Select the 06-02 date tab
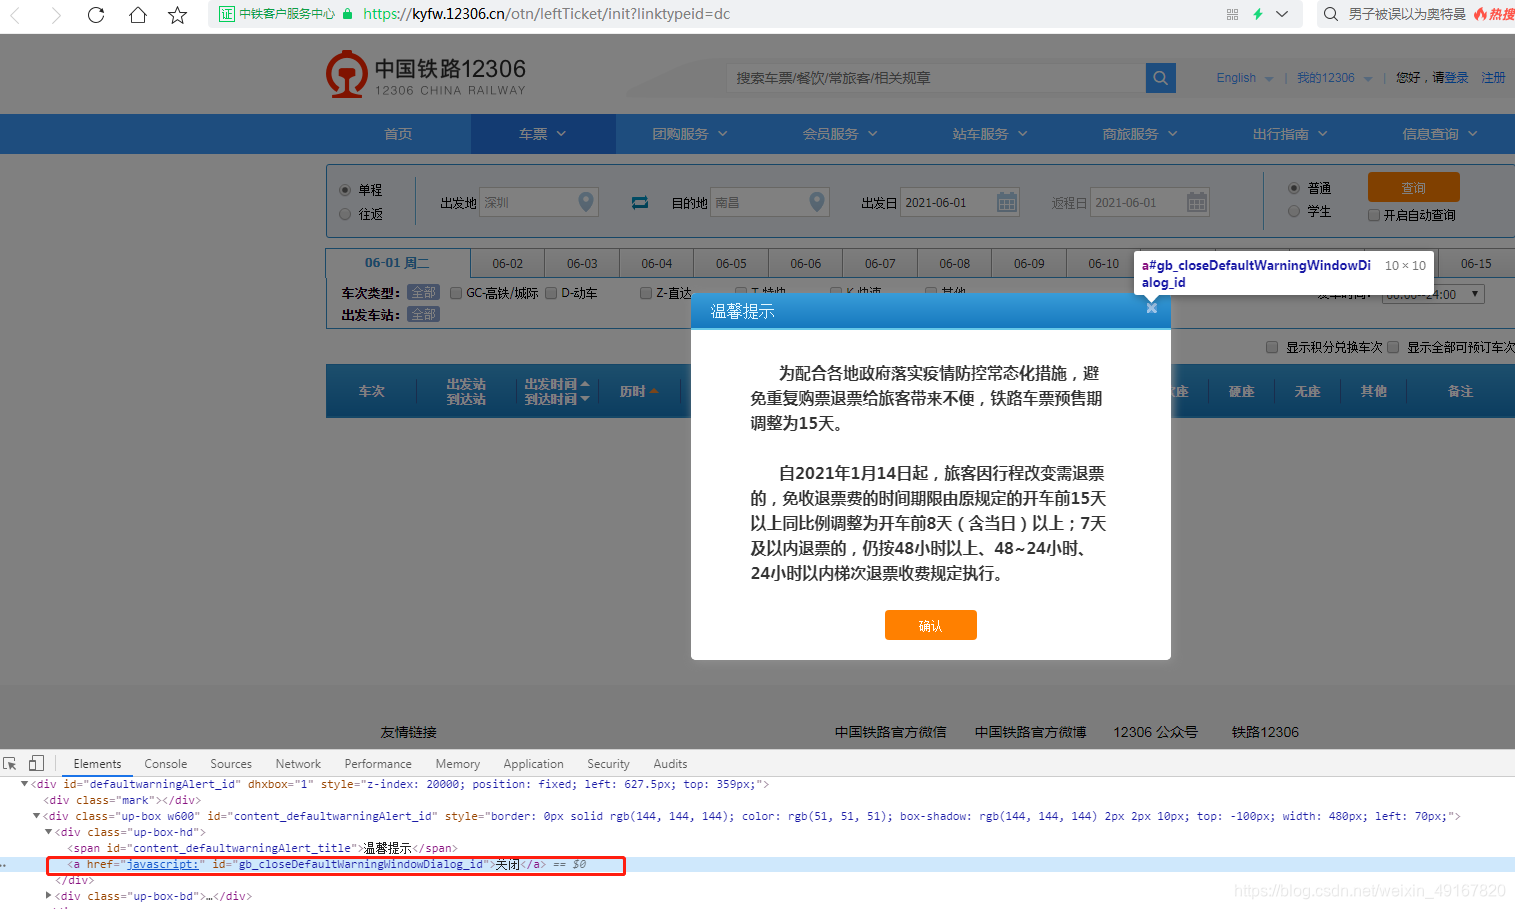This screenshot has height=909, width=1515. (508, 264)
